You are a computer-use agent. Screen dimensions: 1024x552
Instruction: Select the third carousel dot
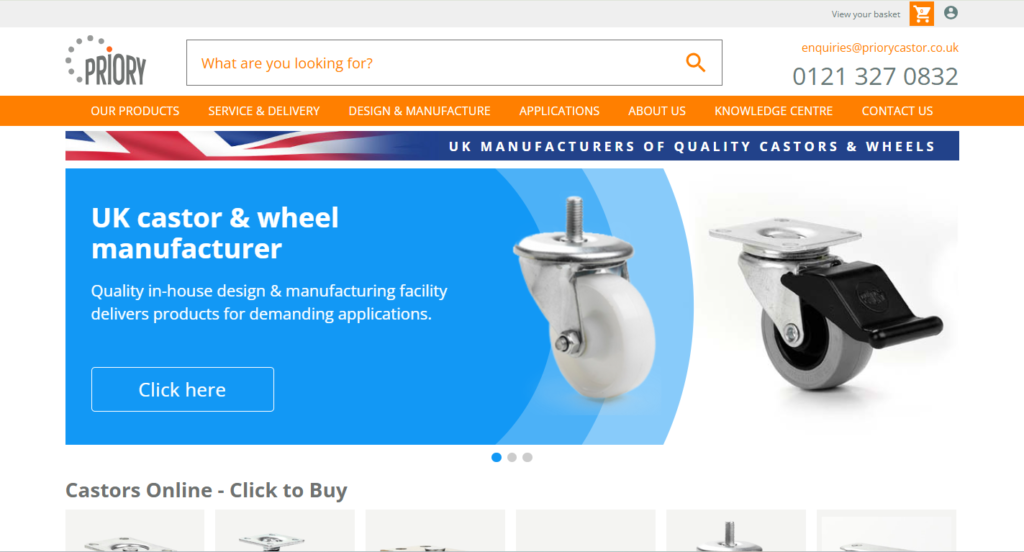(x=528, y=457)
